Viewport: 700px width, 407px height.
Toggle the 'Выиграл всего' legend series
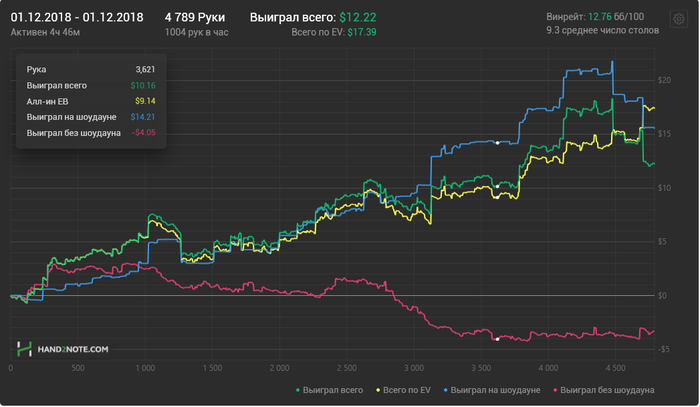329,390
